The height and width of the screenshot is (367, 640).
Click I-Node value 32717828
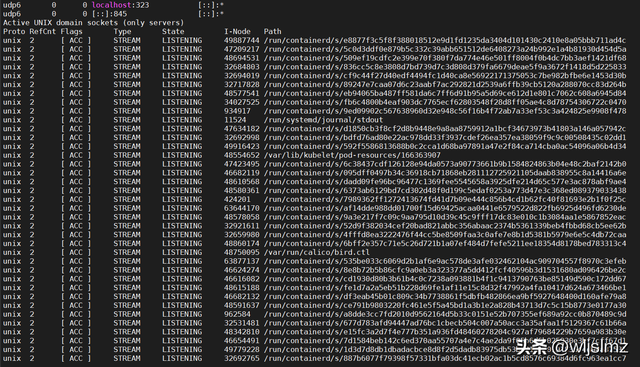[x=242, y=85]
